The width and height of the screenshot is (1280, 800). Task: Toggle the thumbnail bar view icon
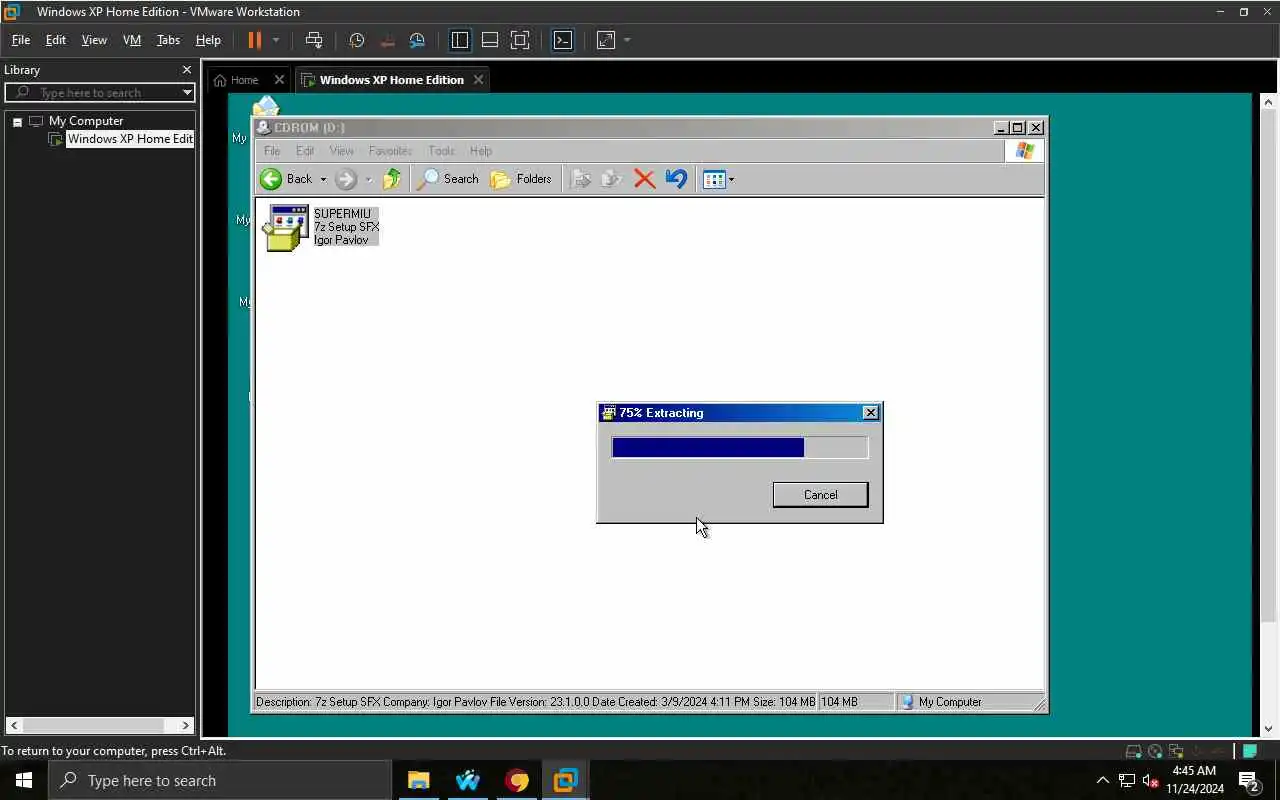pyautogui.click(x=490, y=40)
